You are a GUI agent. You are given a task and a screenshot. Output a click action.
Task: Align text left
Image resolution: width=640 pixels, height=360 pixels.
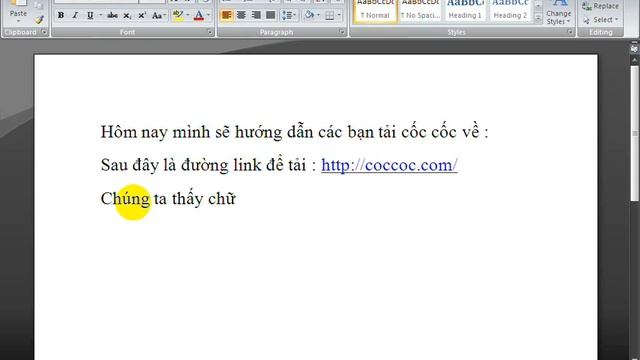pyautogui.click(x=227, y=16)
